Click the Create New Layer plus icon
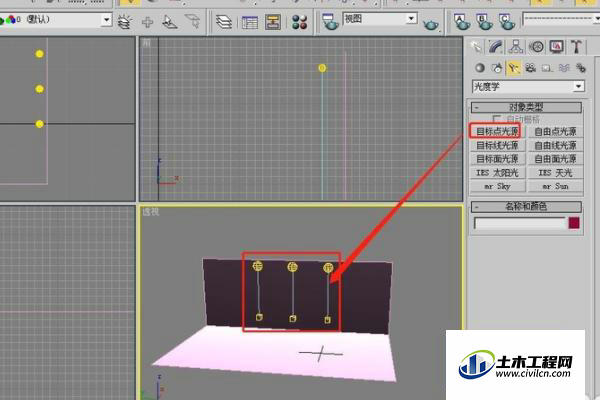Viewport: 600px width, 400px height. [x=147, y=22]
